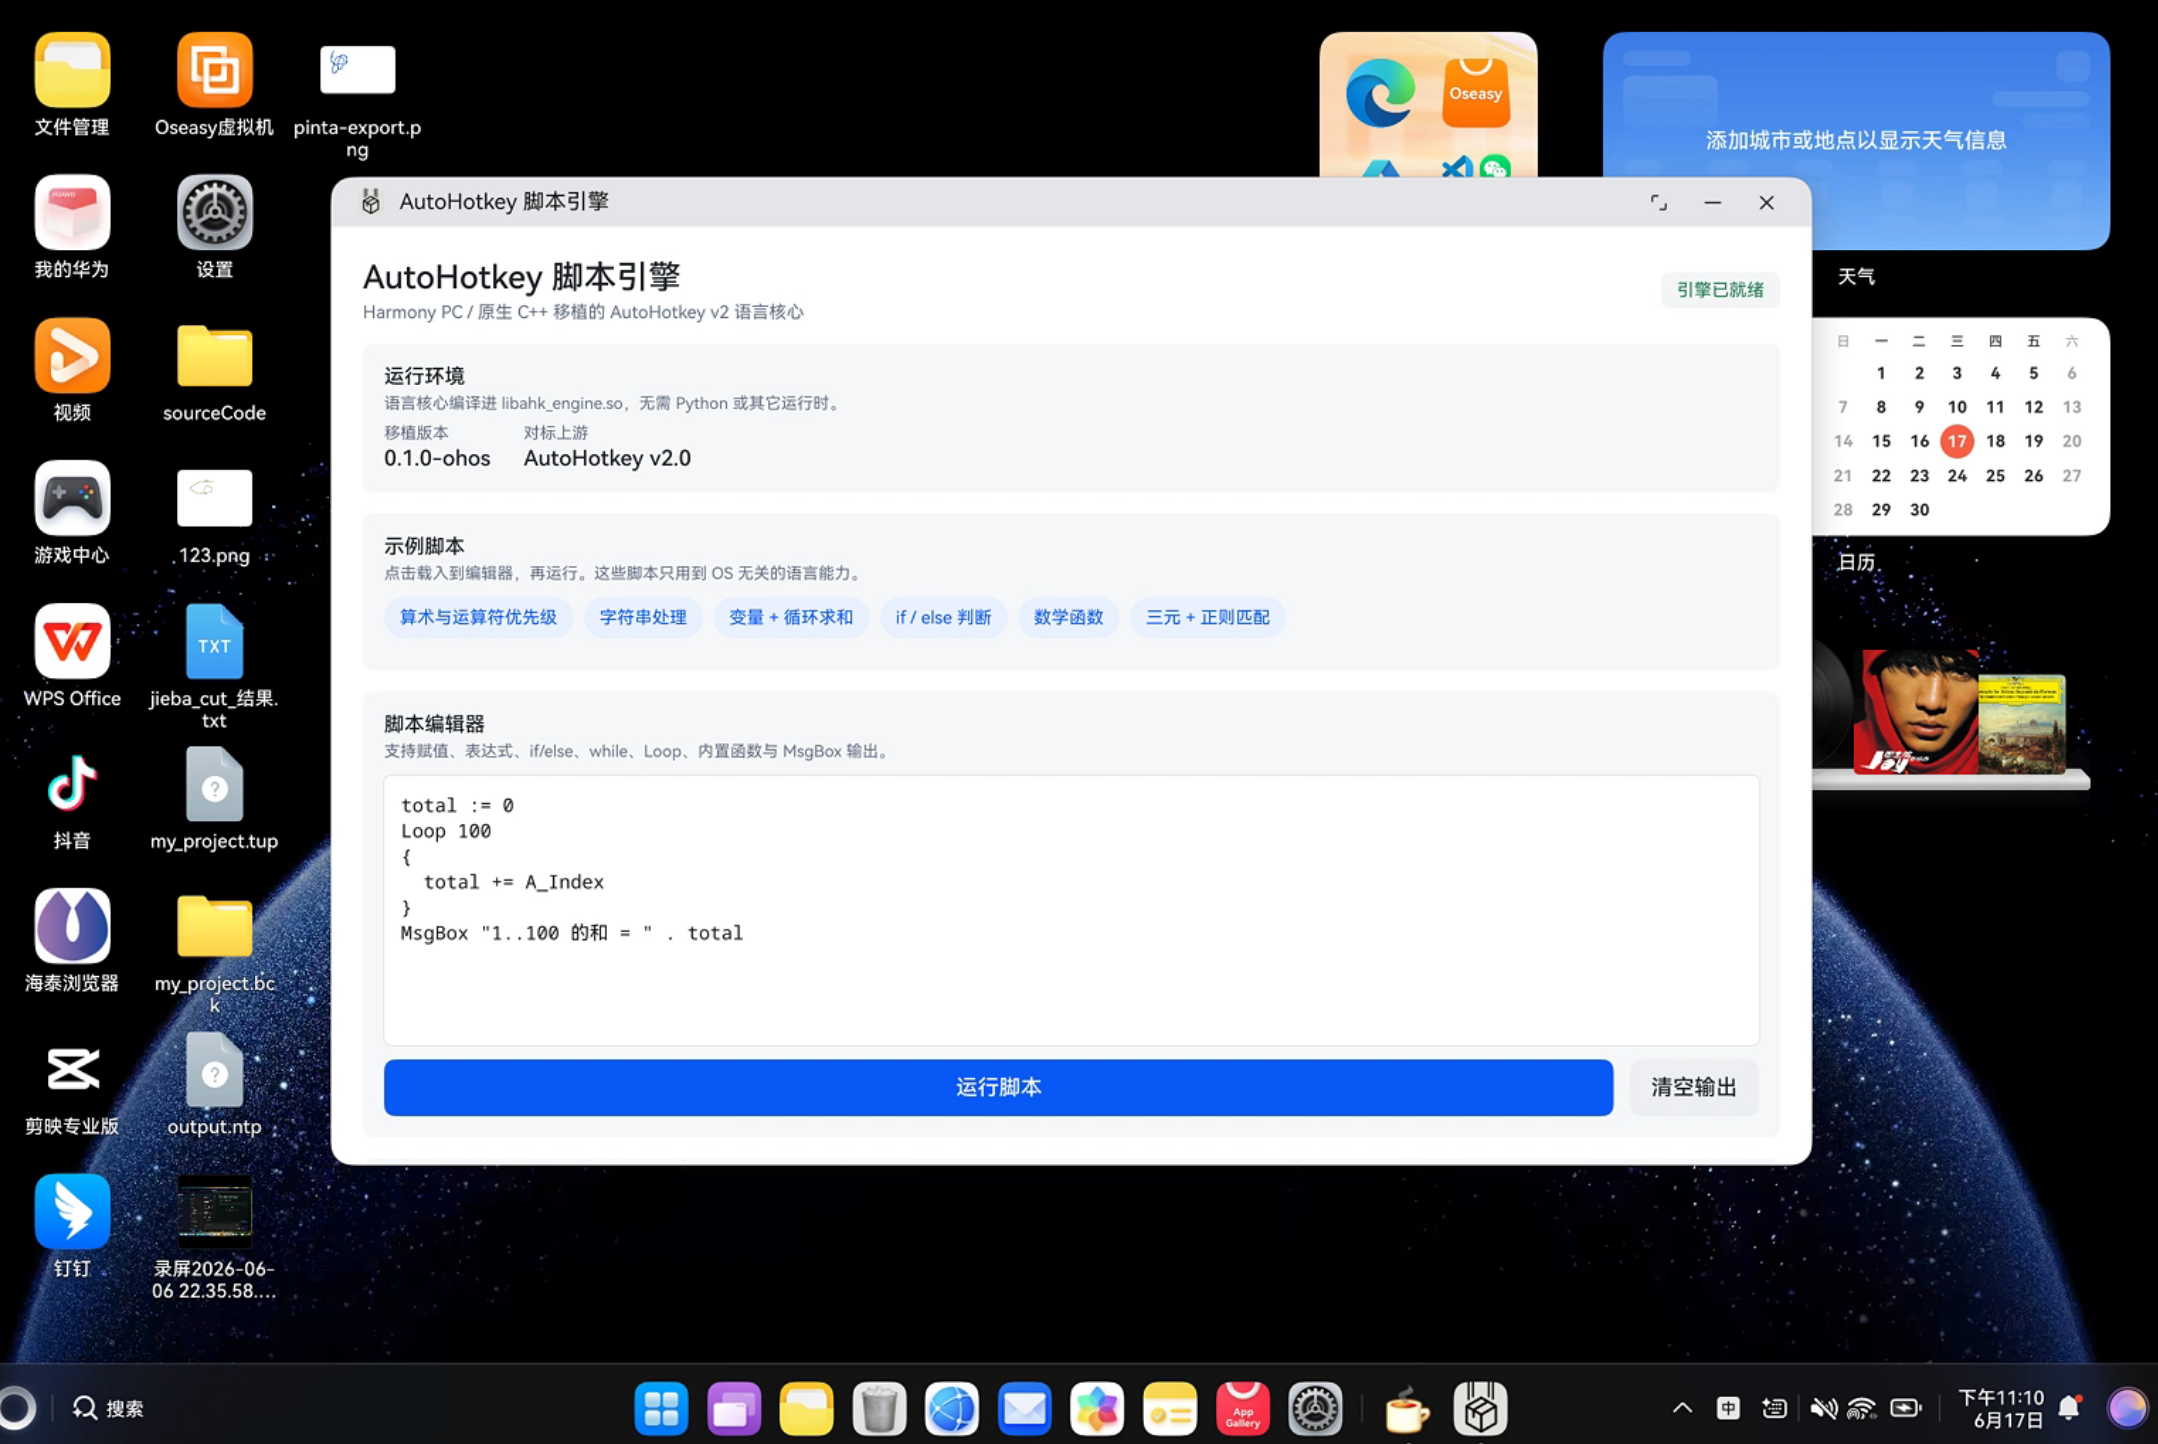Screen dimensions: 2158x1444
Task: Open settings gear in dock
Action: [x=1314, y=1408]
